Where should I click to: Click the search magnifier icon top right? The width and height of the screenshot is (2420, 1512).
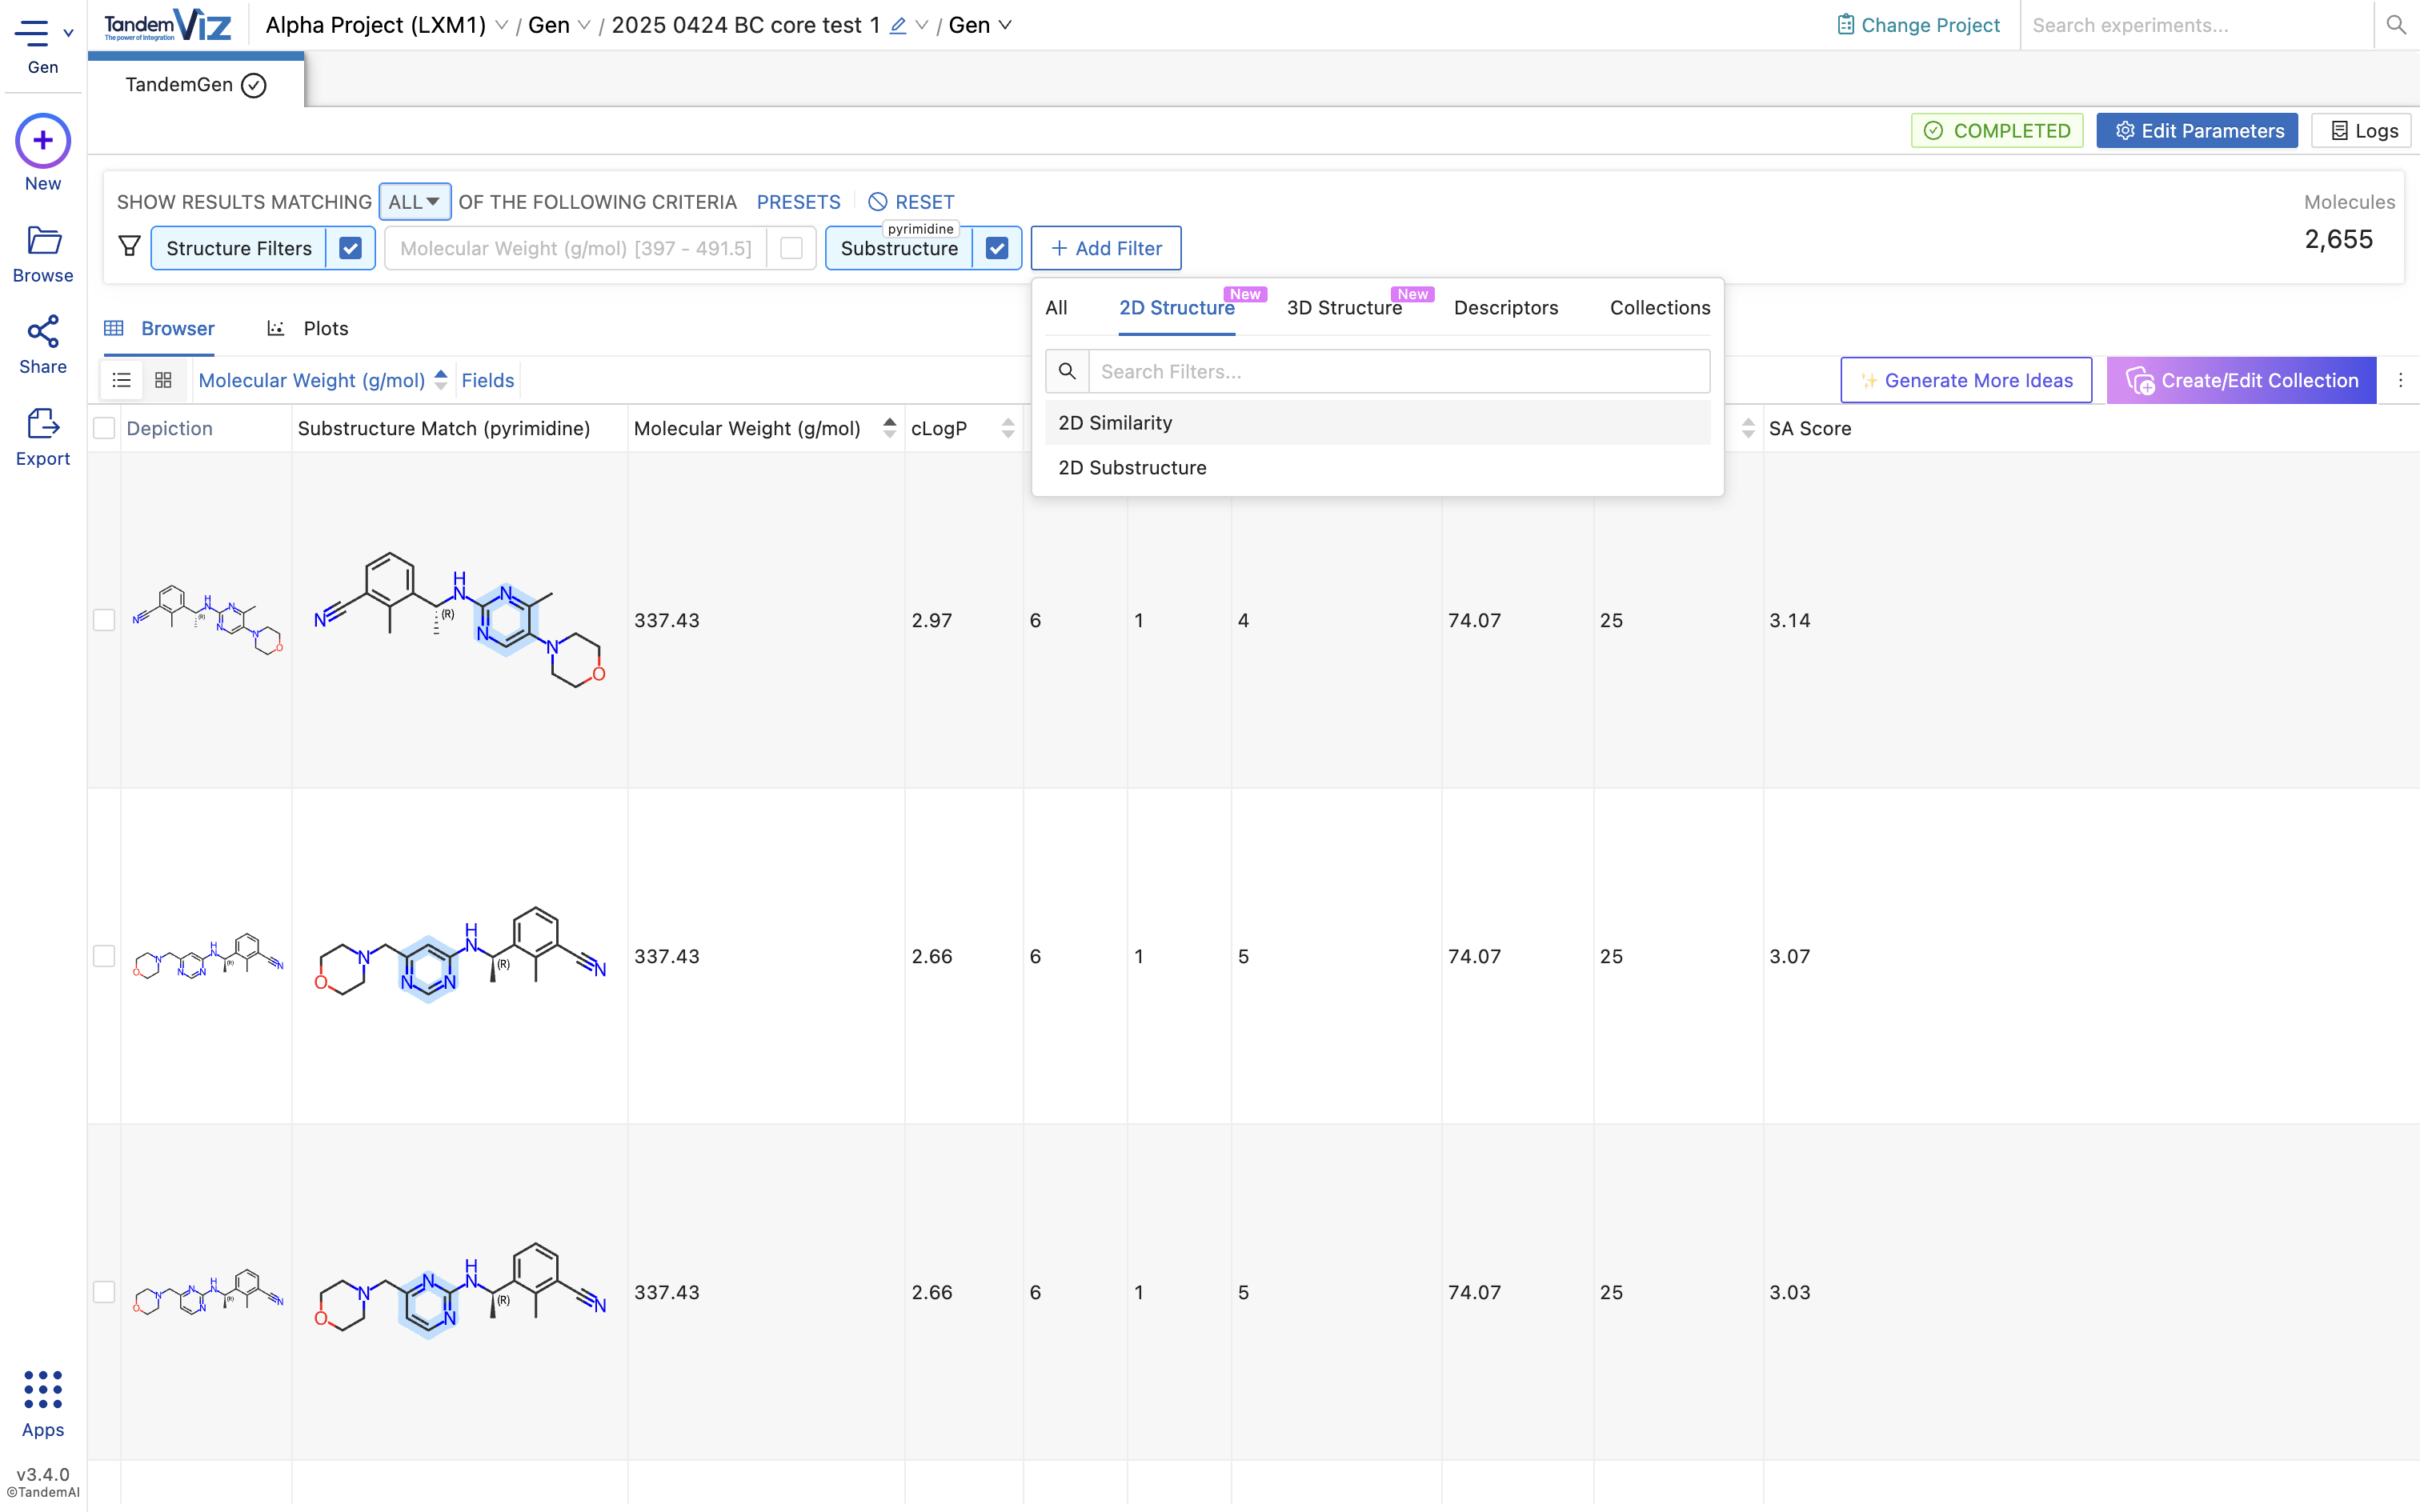click(x=2395, y=25)
